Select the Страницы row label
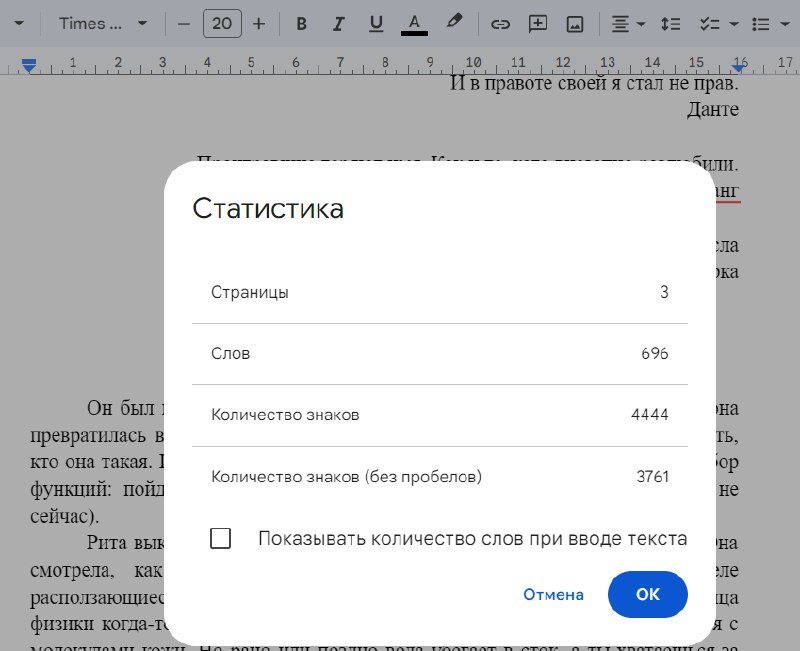The width and height of the screenshot is (800, 651). [250, 292]
